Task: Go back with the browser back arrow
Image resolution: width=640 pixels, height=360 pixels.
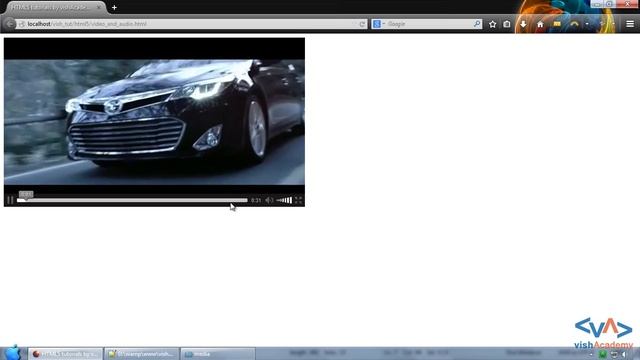Action: 10,24
